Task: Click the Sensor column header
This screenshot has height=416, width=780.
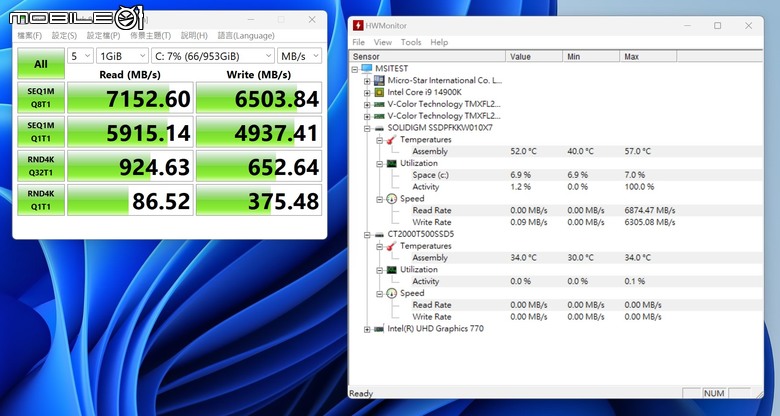Action: point(428,56)
